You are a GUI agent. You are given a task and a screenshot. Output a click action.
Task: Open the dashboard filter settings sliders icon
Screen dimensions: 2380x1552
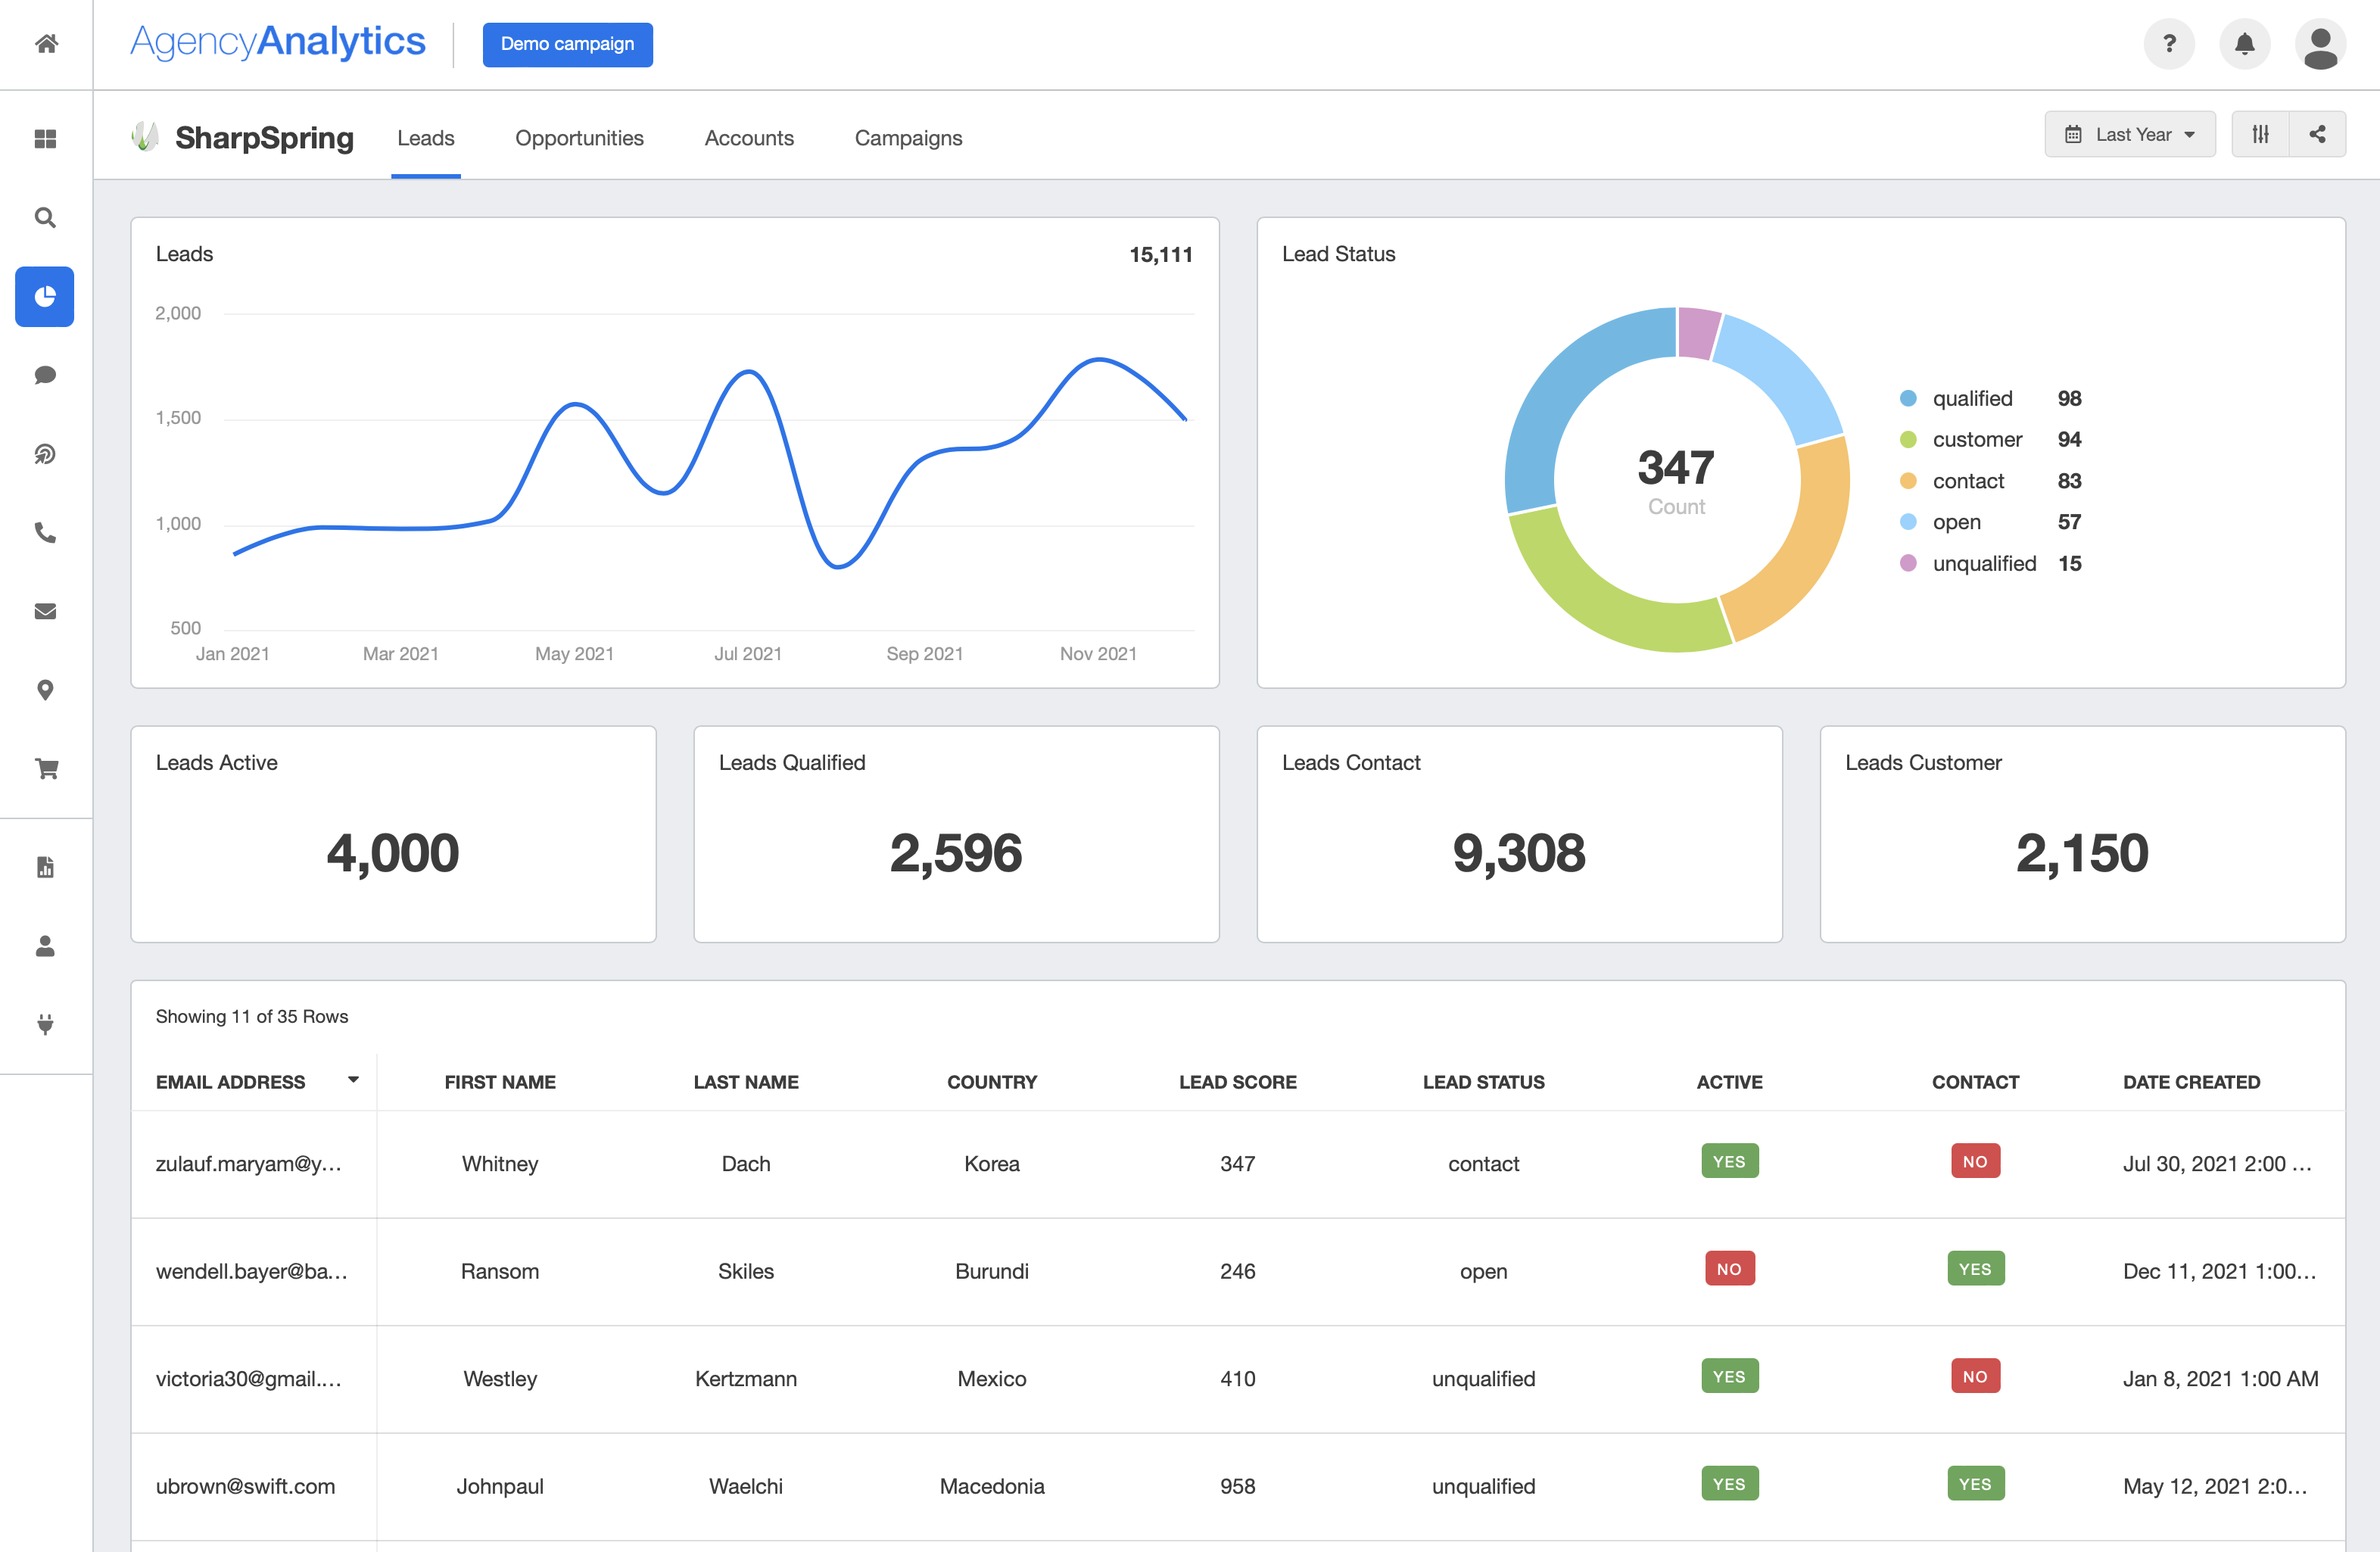pyautogui.click(x=2260, y=134)
